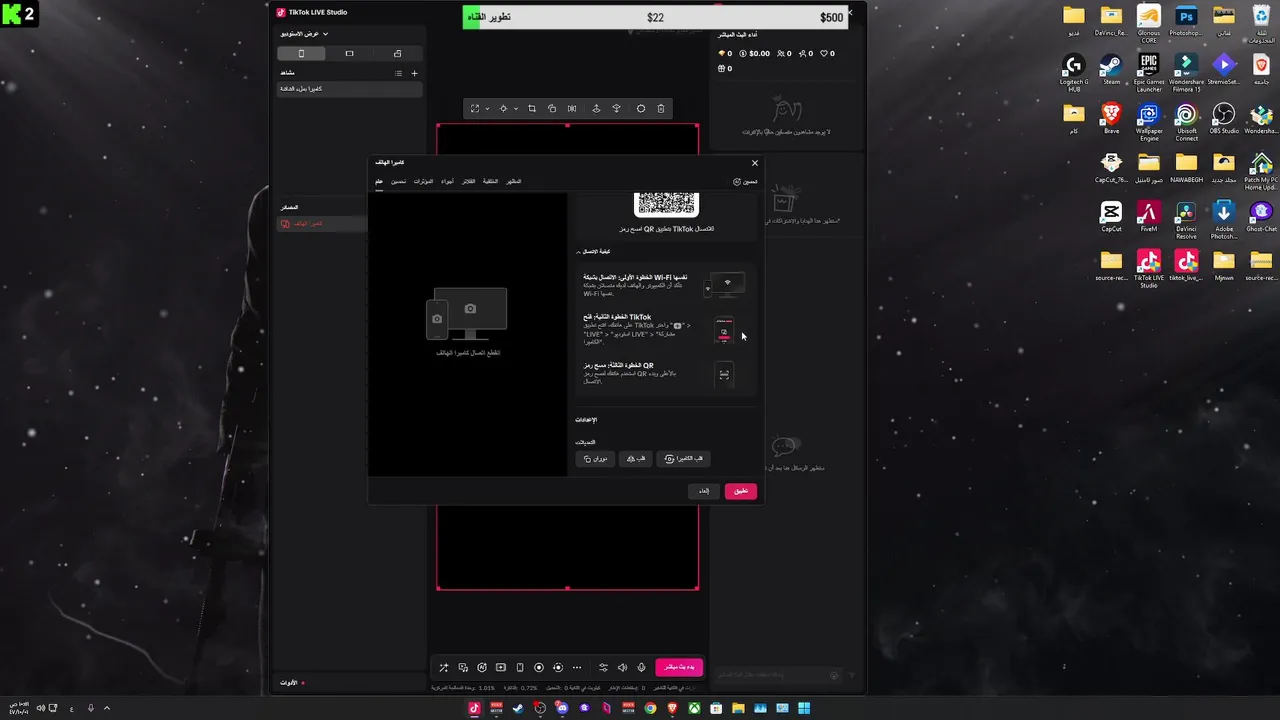Select landscape layout button

[x=349, y=53]
